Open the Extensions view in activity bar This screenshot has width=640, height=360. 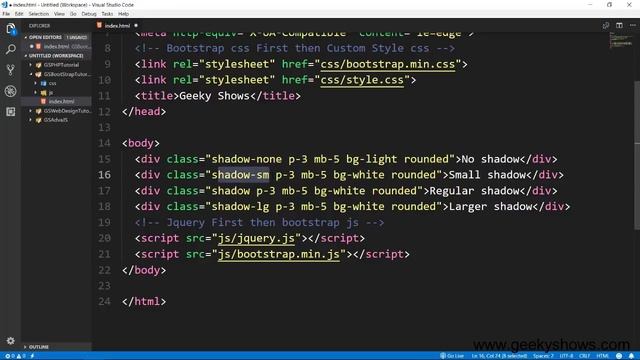tap(11, 112)
